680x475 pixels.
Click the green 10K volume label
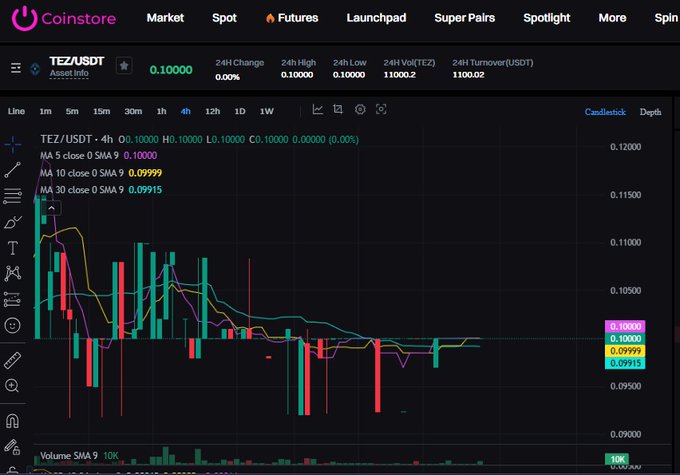[x=617, y=459]
